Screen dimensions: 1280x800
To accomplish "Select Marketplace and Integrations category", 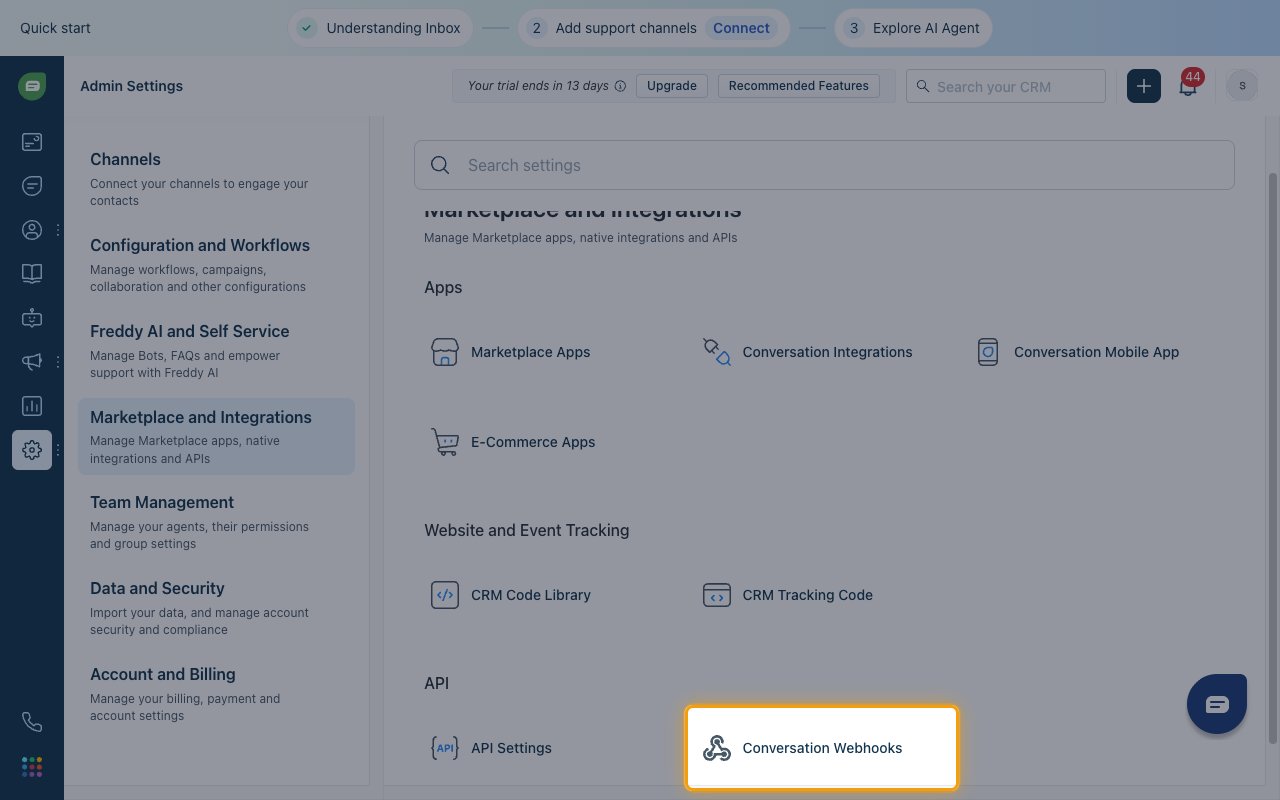I will 216,436.
